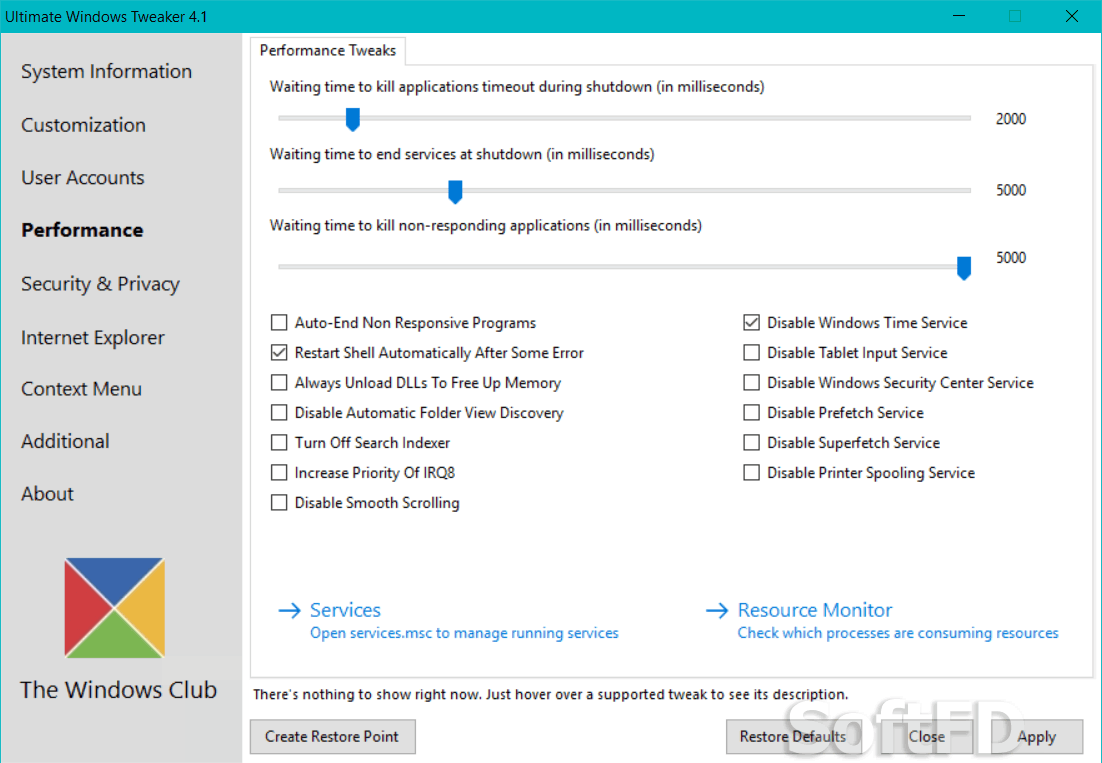
Task: Click The Windows Club logo
Action: 115,608
